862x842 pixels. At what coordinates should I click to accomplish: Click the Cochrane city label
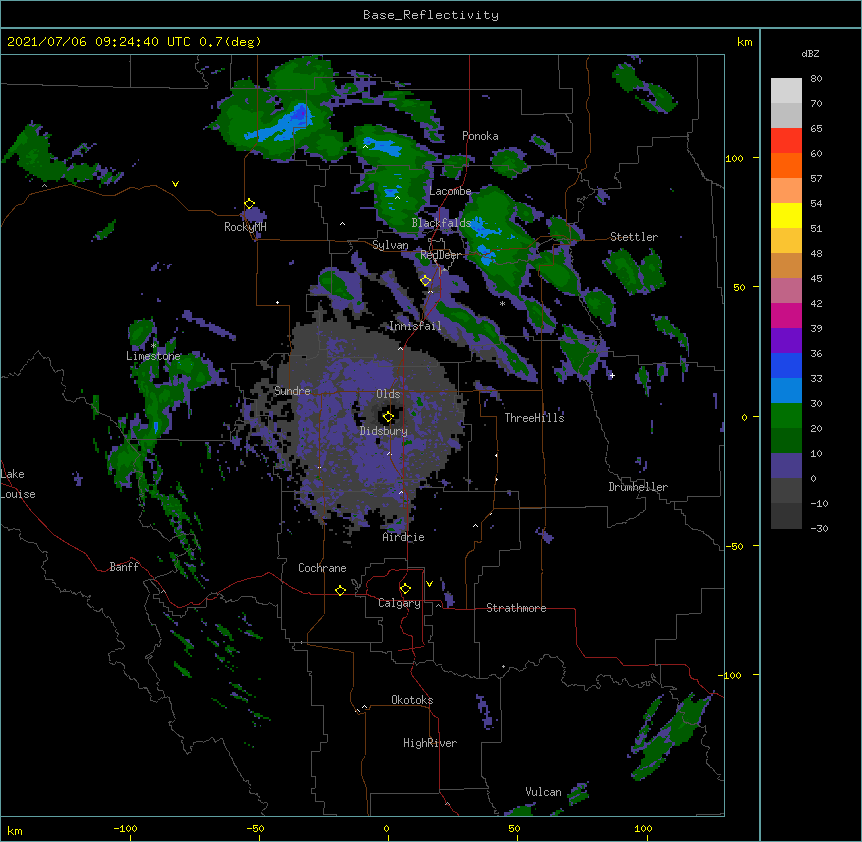(322, 568)
